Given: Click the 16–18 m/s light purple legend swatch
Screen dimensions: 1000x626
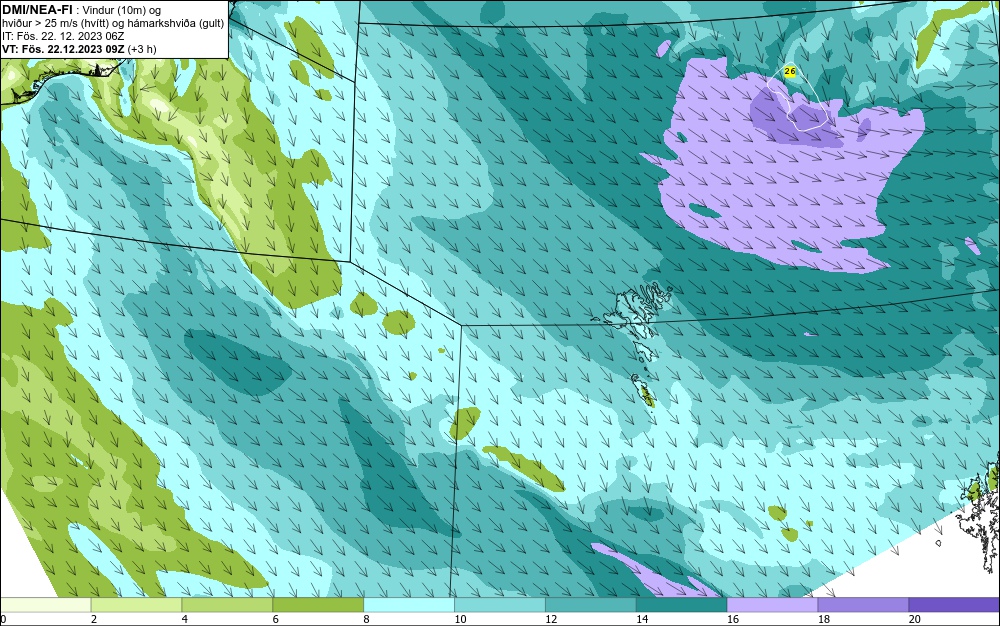Looking at the screenshot, I should click(772, 604).
